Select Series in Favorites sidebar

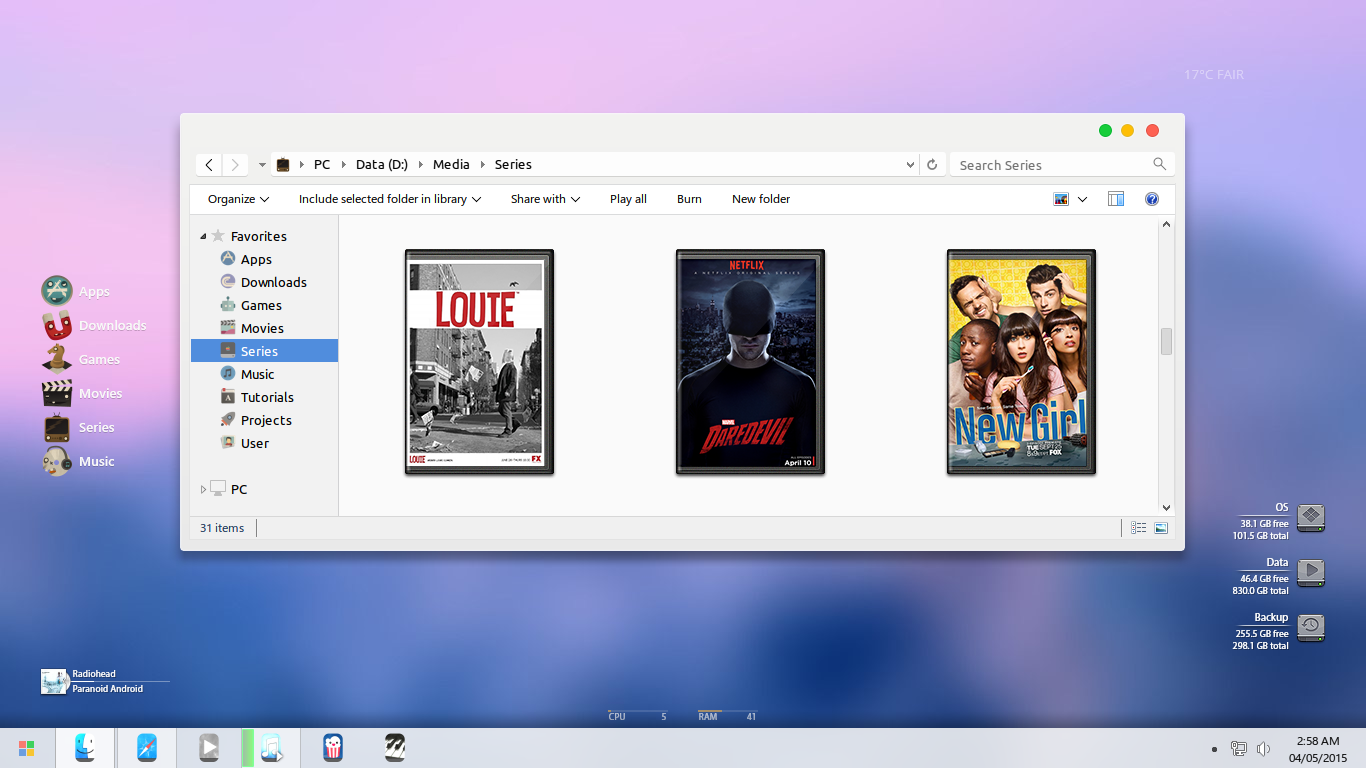[x=264, y=351]
